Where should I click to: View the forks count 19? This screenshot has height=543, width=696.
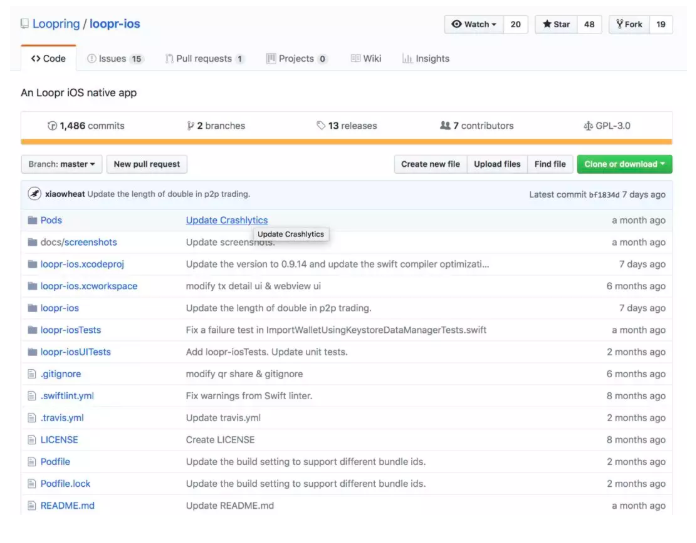661,24
